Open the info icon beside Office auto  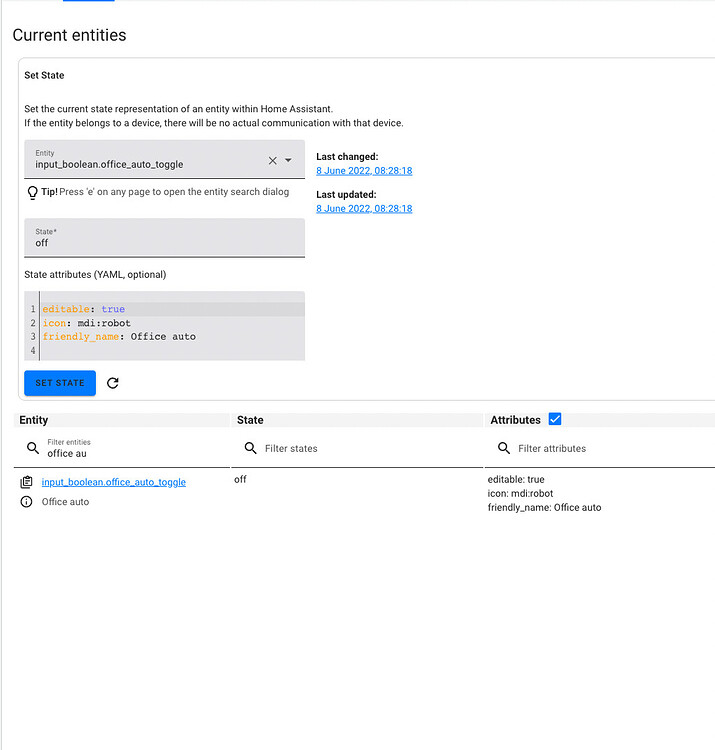[x=27, y=502]
